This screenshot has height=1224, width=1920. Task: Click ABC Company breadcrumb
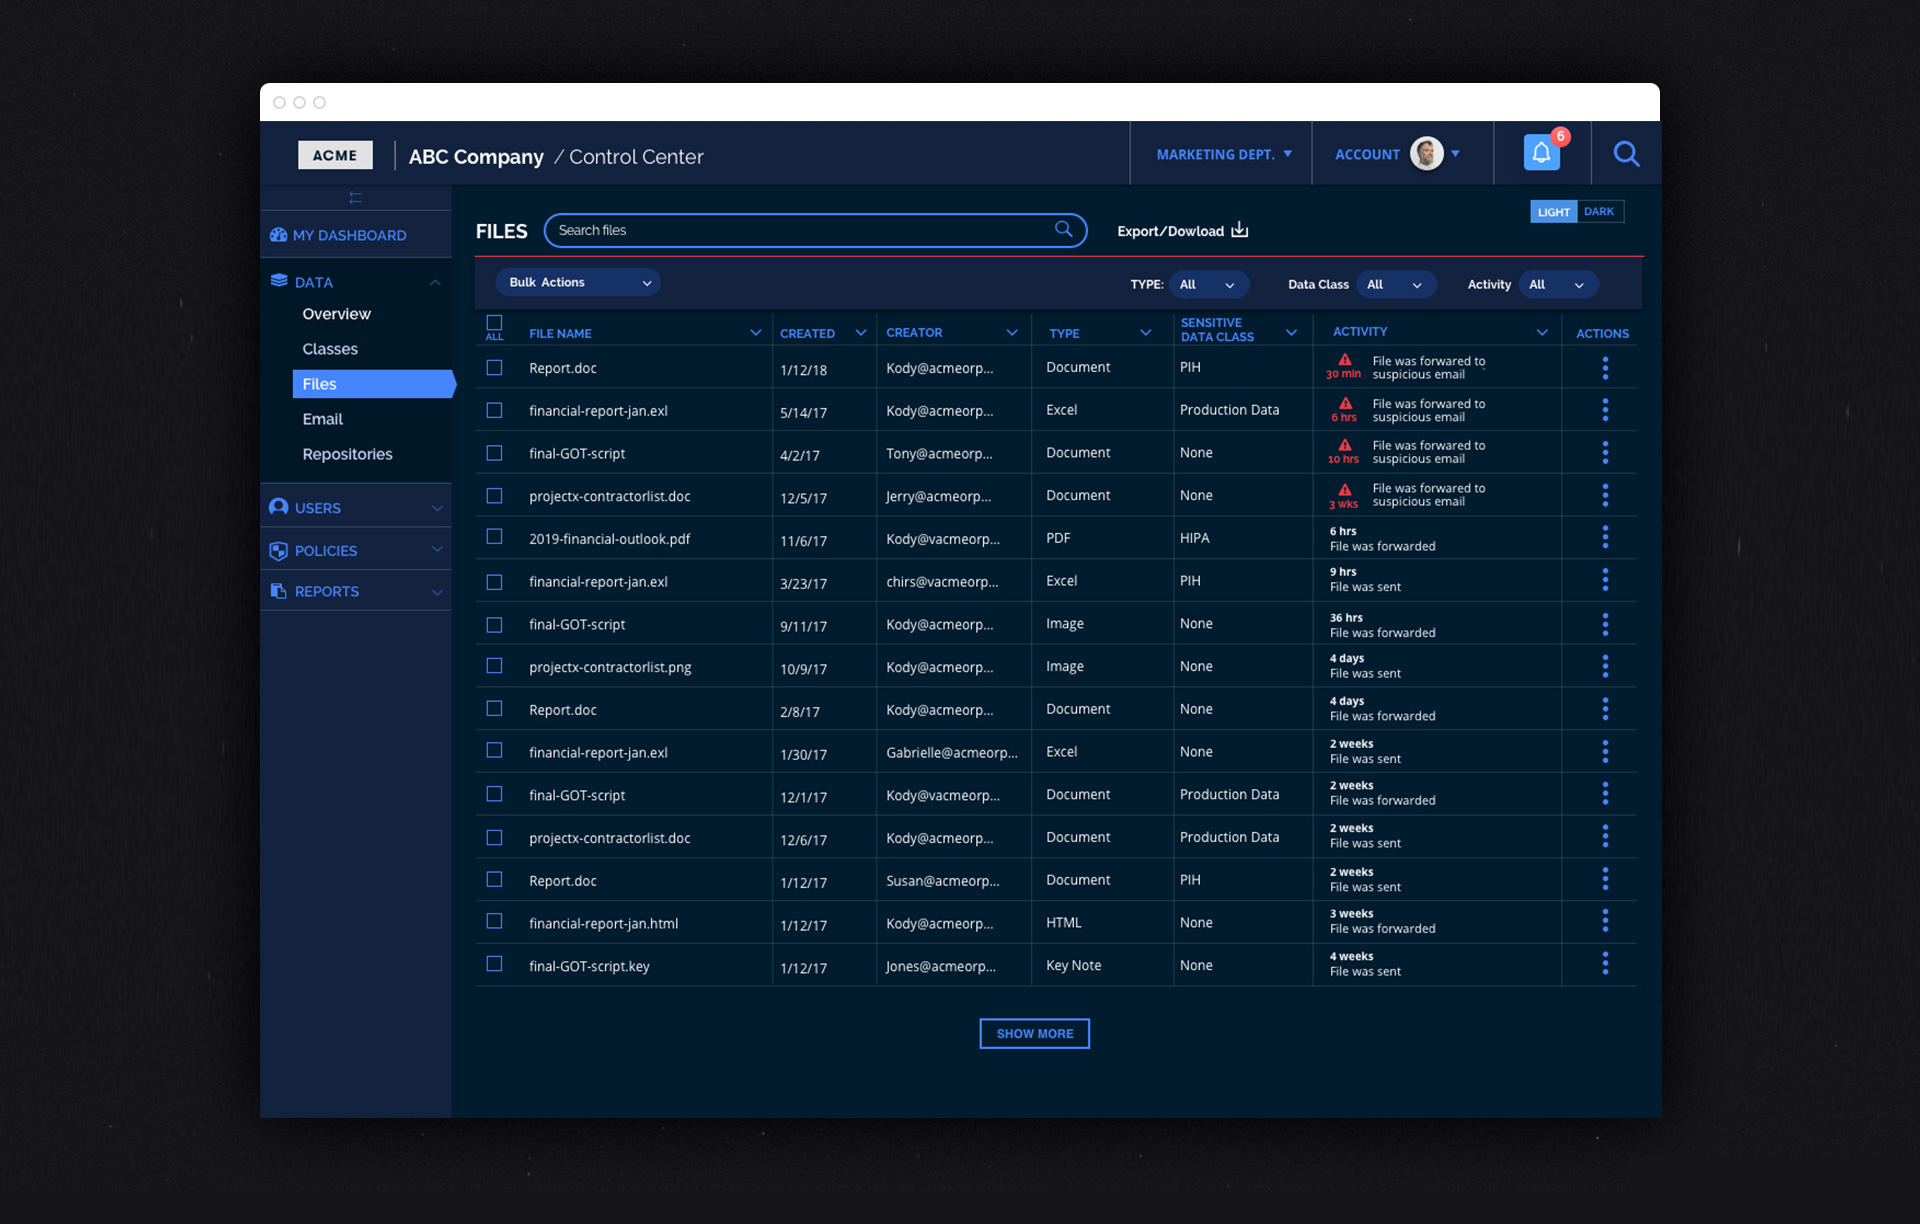click(476, 157)
